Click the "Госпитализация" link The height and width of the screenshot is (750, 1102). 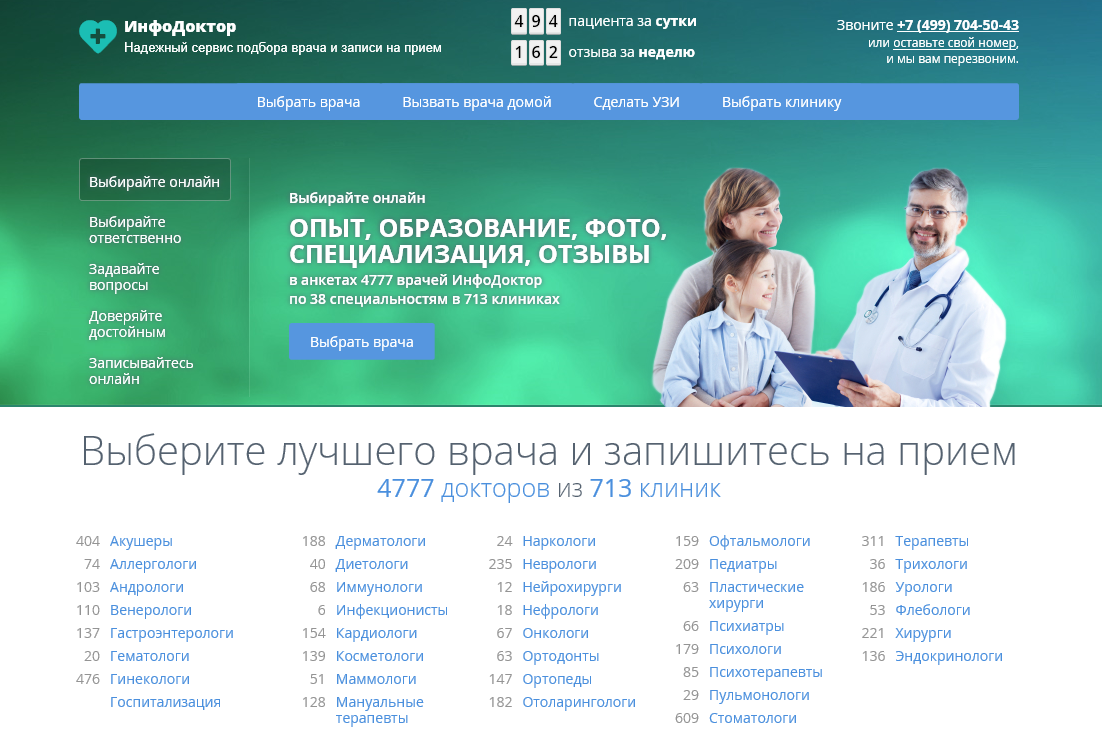click(x=165, y=702)
